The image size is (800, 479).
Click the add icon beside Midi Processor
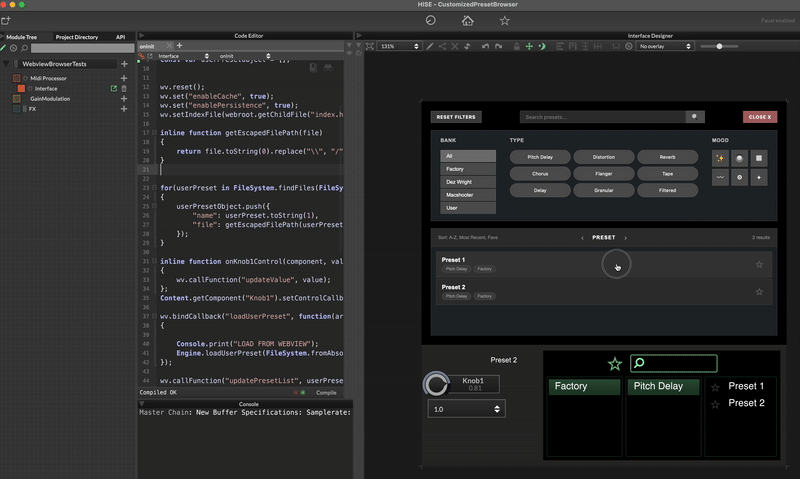[124, 78]
